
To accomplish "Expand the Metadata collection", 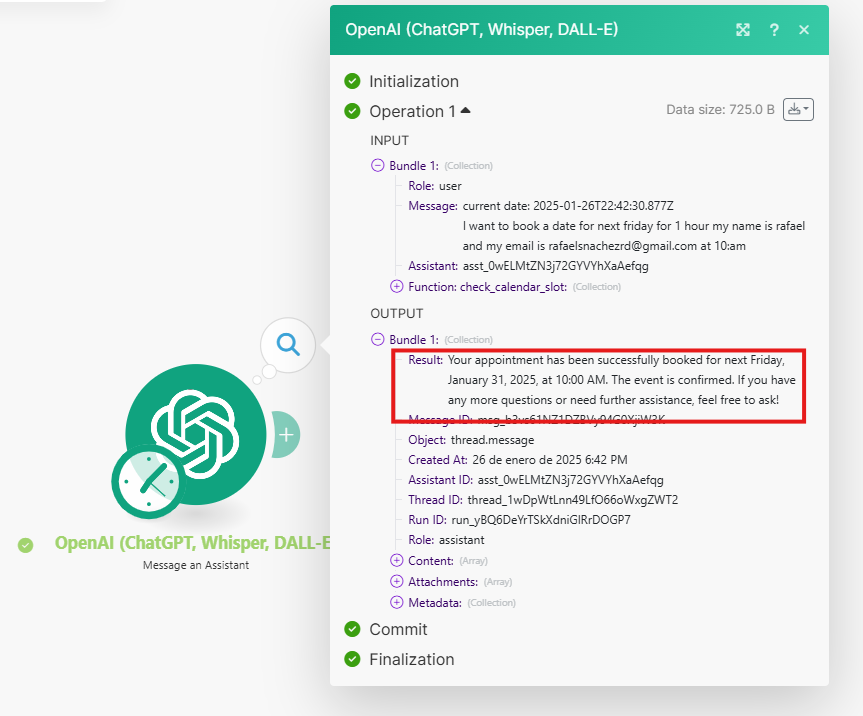I will pos(396,602).
